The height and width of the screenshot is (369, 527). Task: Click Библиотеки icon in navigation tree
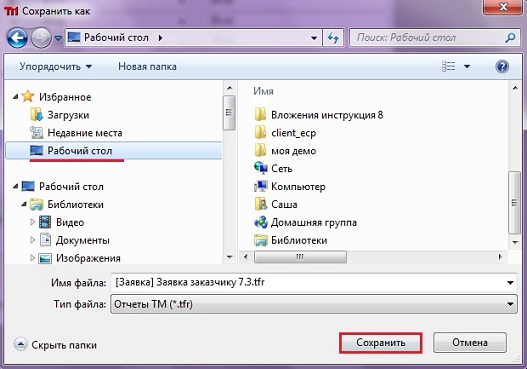coord(36,204)
